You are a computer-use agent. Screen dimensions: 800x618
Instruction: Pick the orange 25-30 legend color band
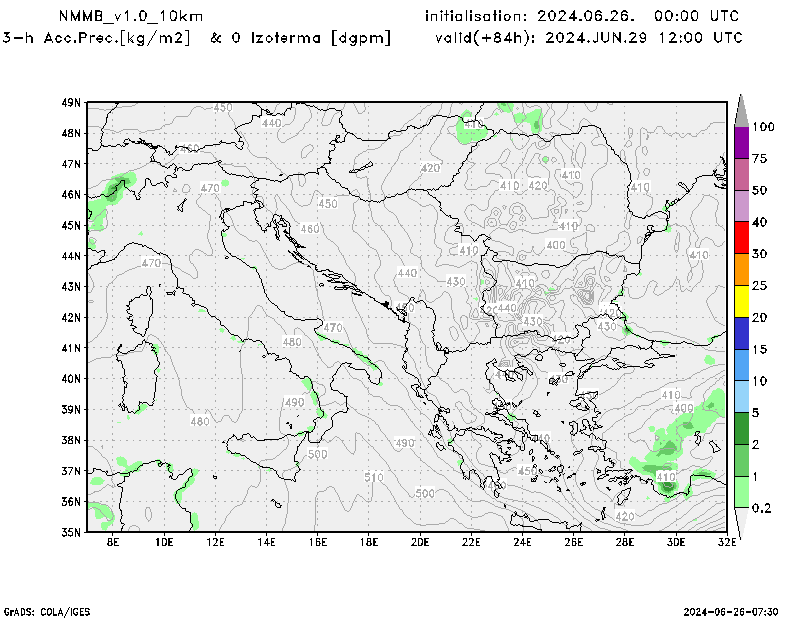tap(741, 270)
